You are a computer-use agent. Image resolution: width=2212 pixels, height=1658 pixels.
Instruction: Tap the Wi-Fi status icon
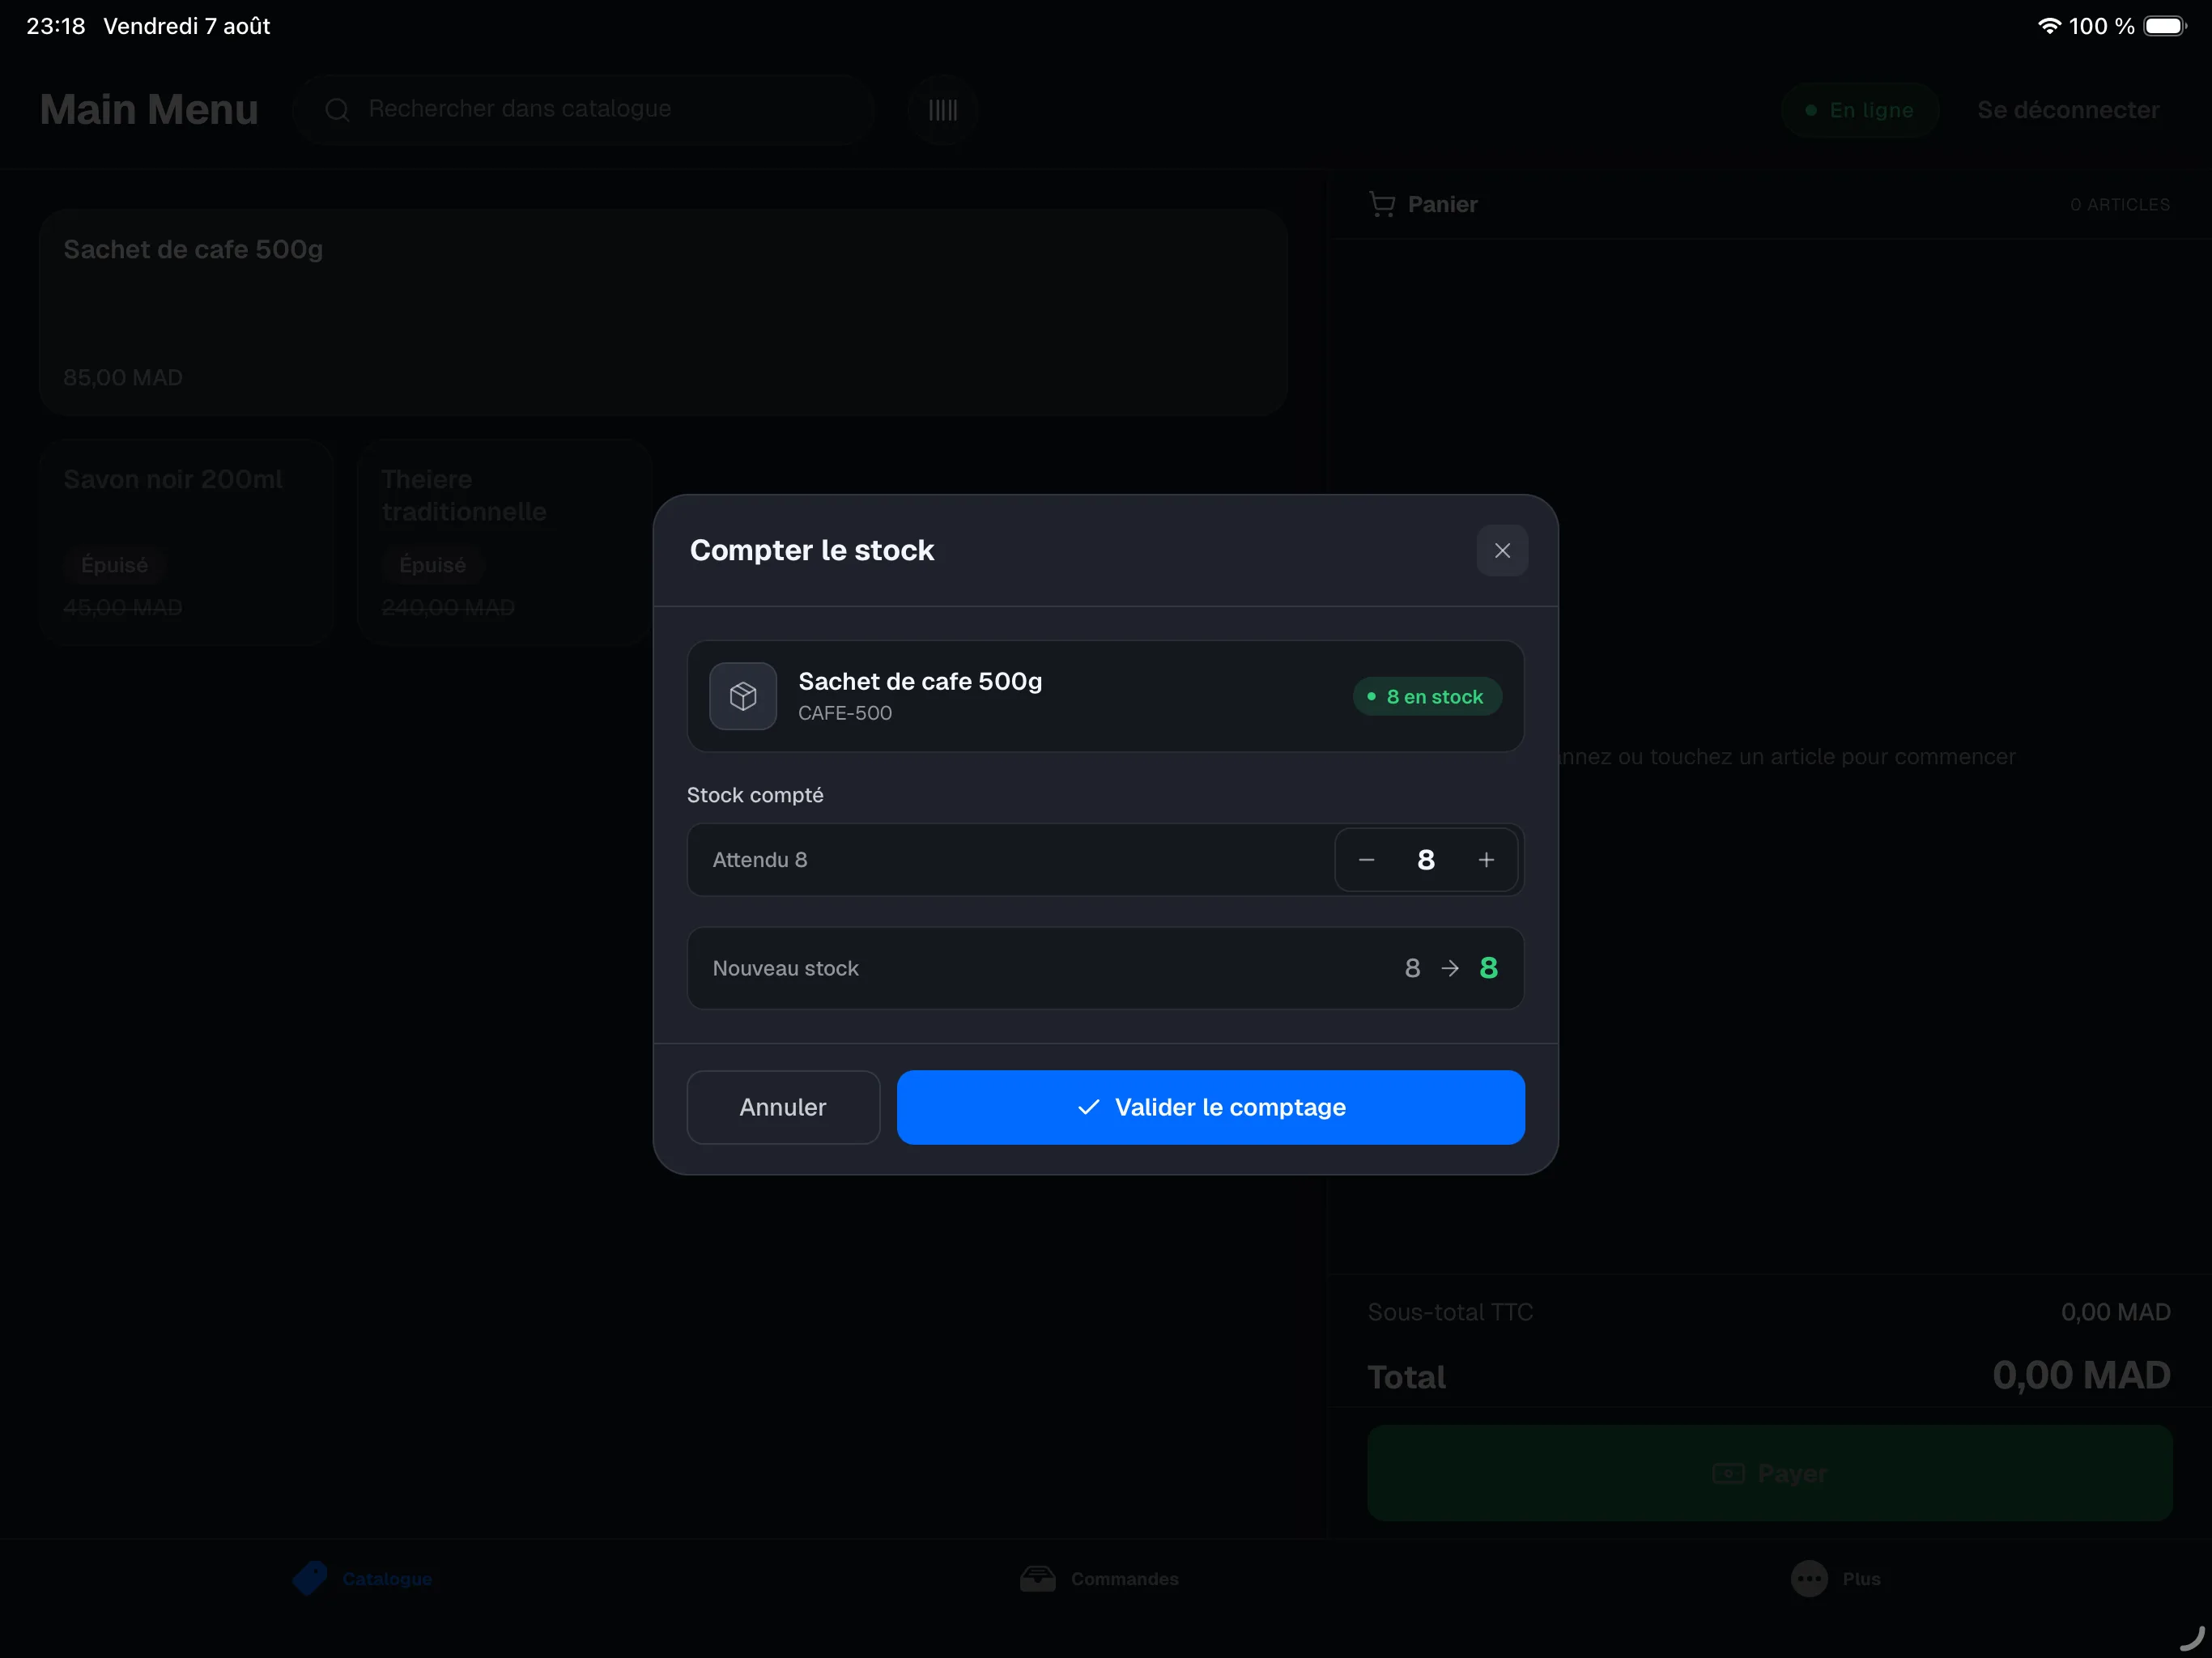2049,26
